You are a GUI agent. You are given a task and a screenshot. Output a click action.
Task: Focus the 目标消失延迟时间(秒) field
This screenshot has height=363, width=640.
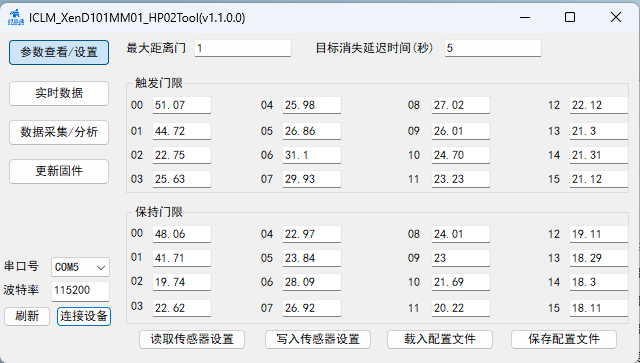[x=493, y=48]
